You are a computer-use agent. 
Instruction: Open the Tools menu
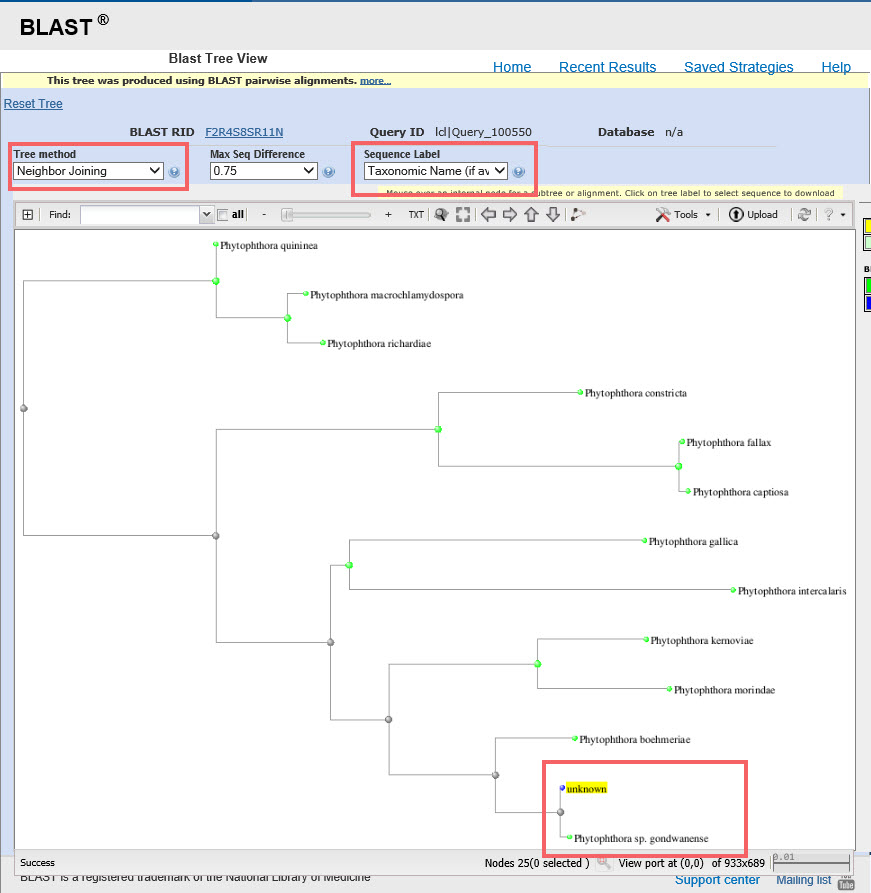683,215
